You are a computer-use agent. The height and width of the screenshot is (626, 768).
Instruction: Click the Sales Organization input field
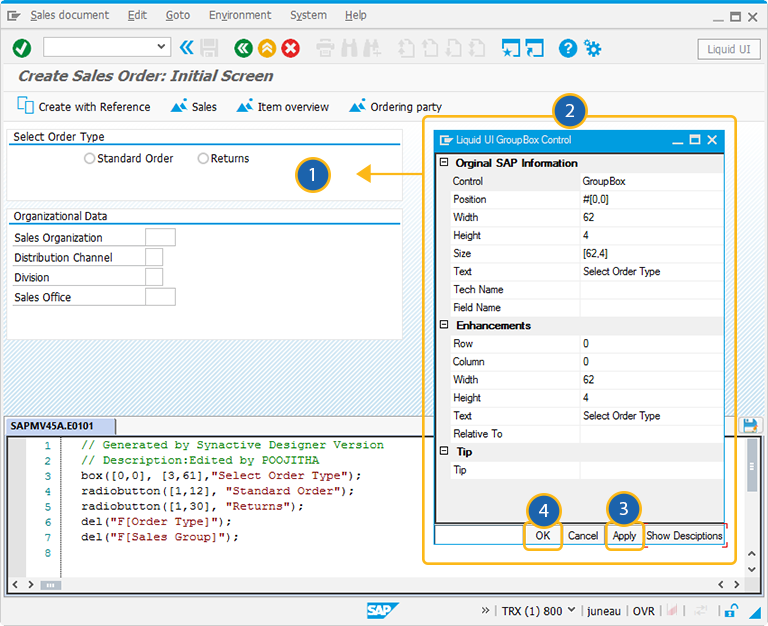pyautogui.click(x=160, y=237)
